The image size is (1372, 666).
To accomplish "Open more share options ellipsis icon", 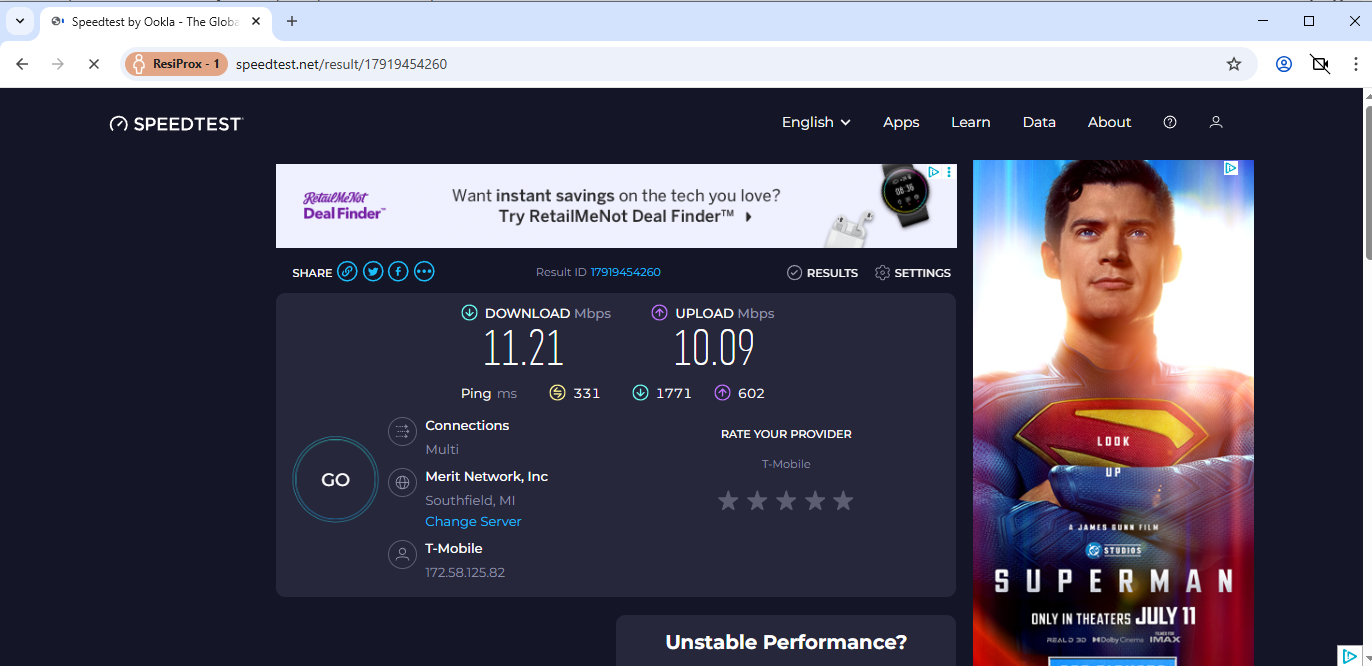I will (x=424, y=271).
